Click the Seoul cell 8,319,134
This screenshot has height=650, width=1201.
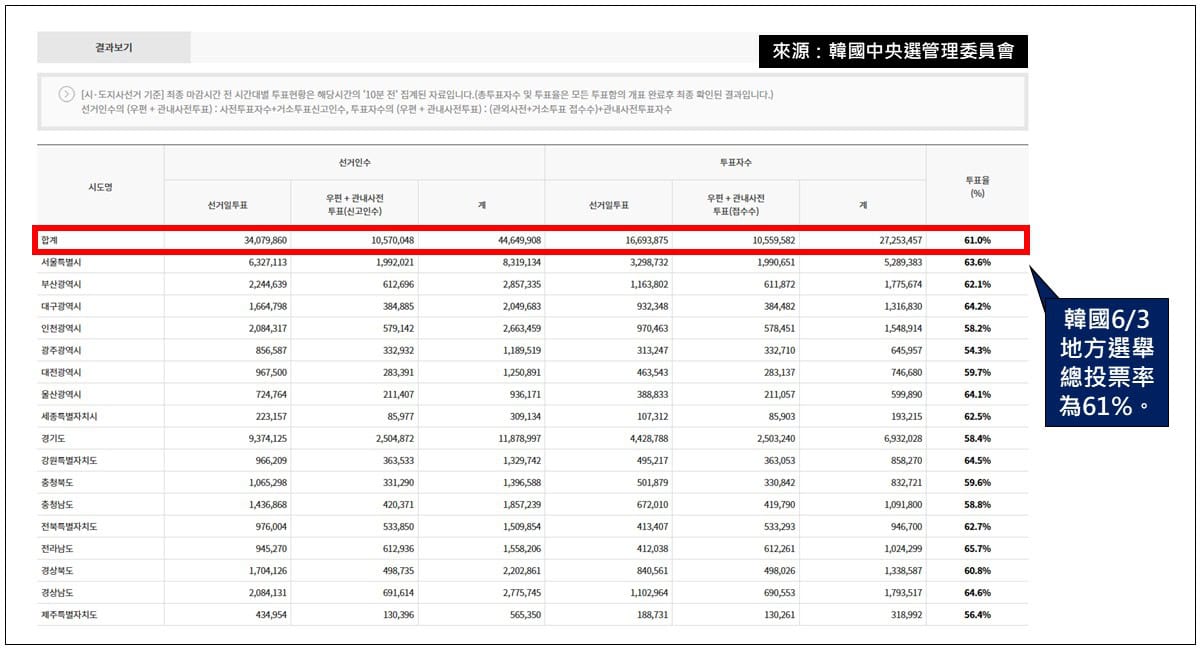coord(521,263)
